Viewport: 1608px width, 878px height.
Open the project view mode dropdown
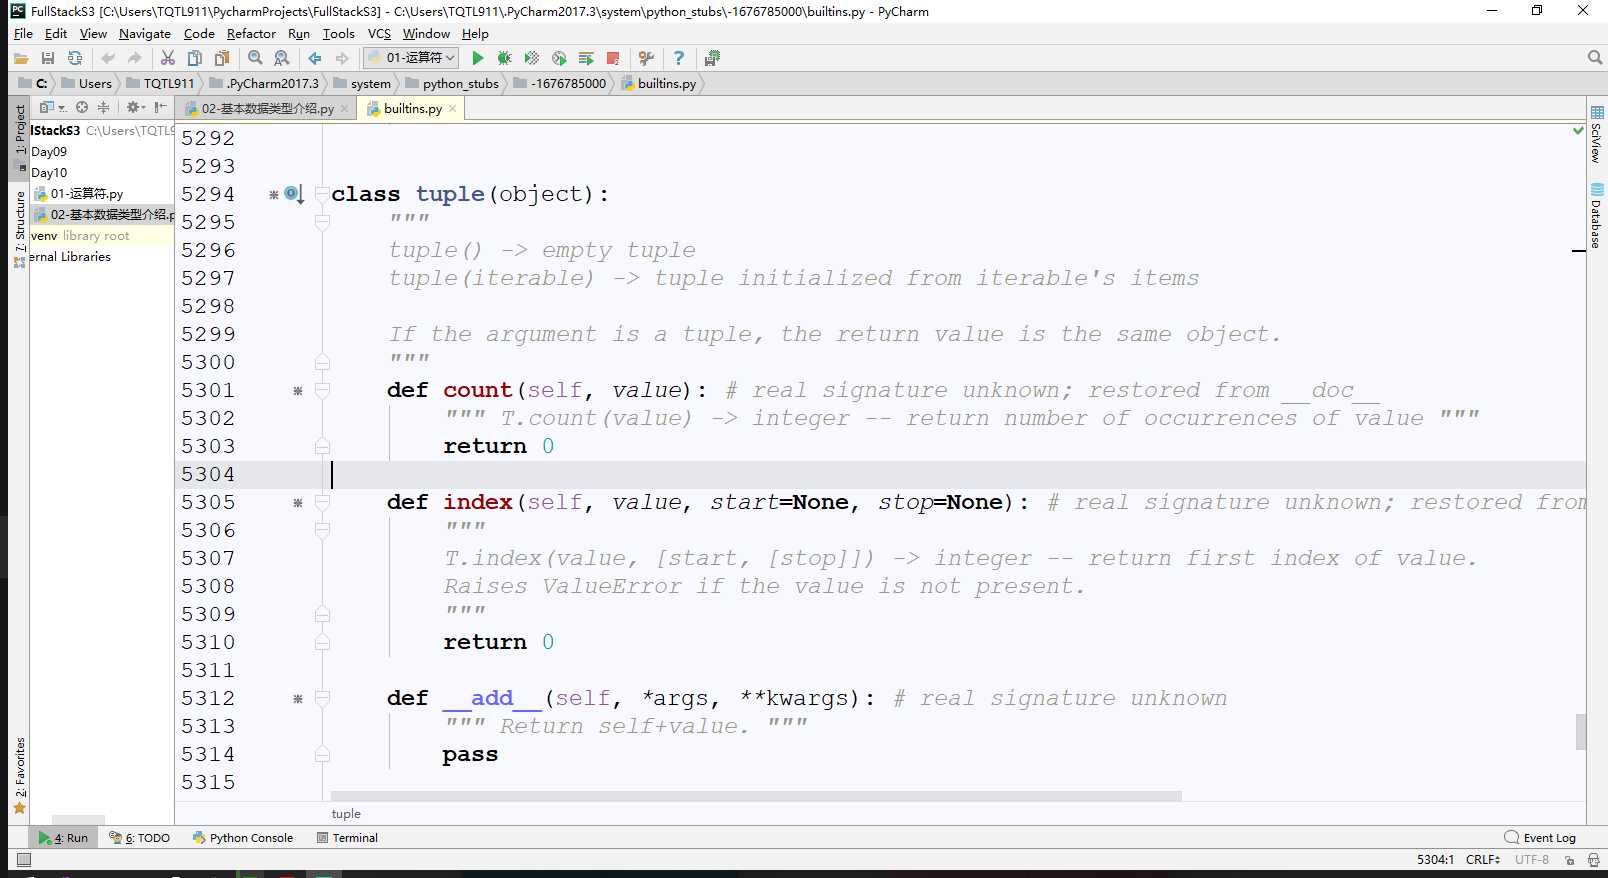53,107
